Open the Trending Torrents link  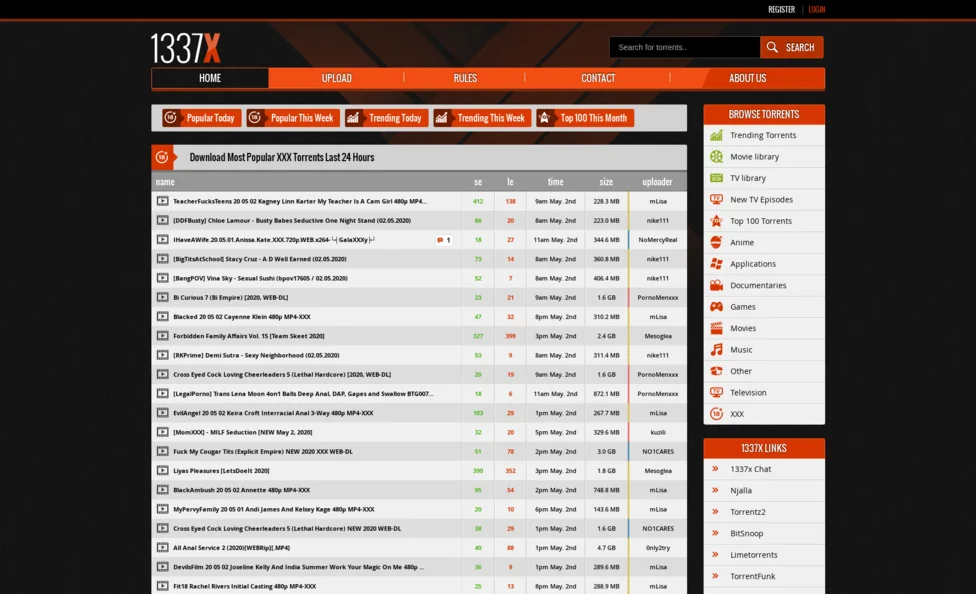[763, 135]
